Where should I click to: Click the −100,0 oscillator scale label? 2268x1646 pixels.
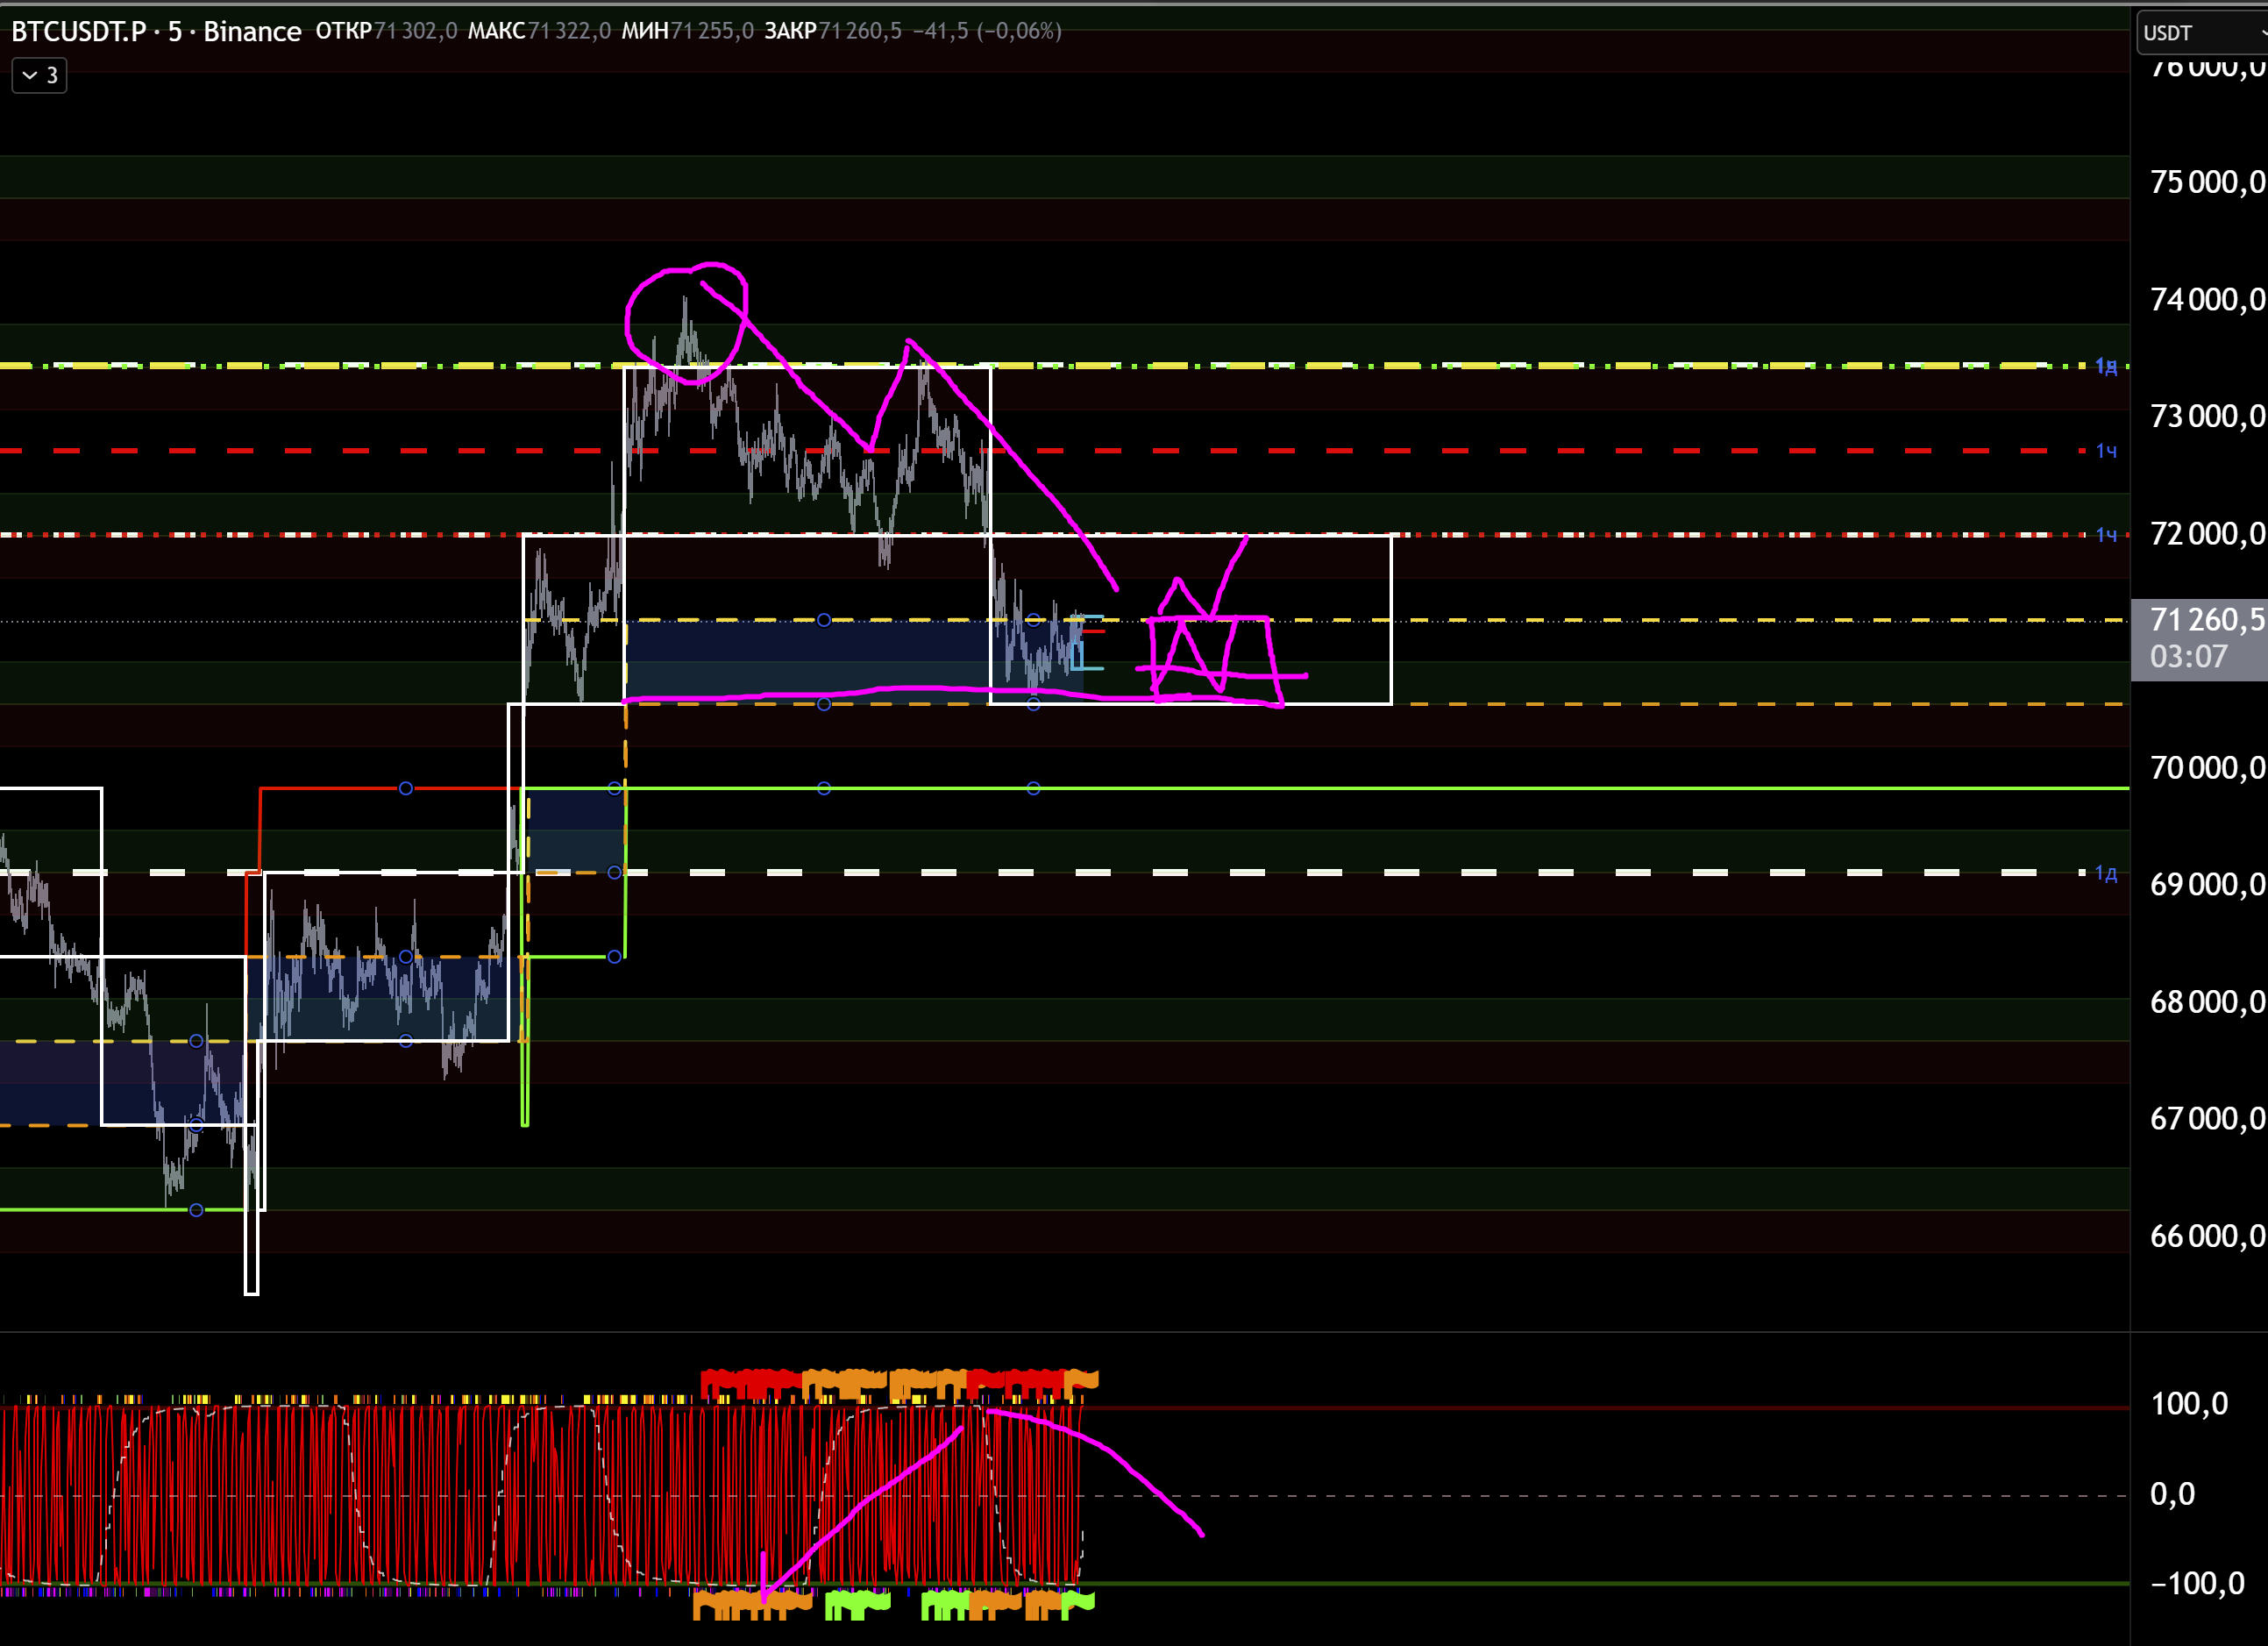coord(2197,1583)
